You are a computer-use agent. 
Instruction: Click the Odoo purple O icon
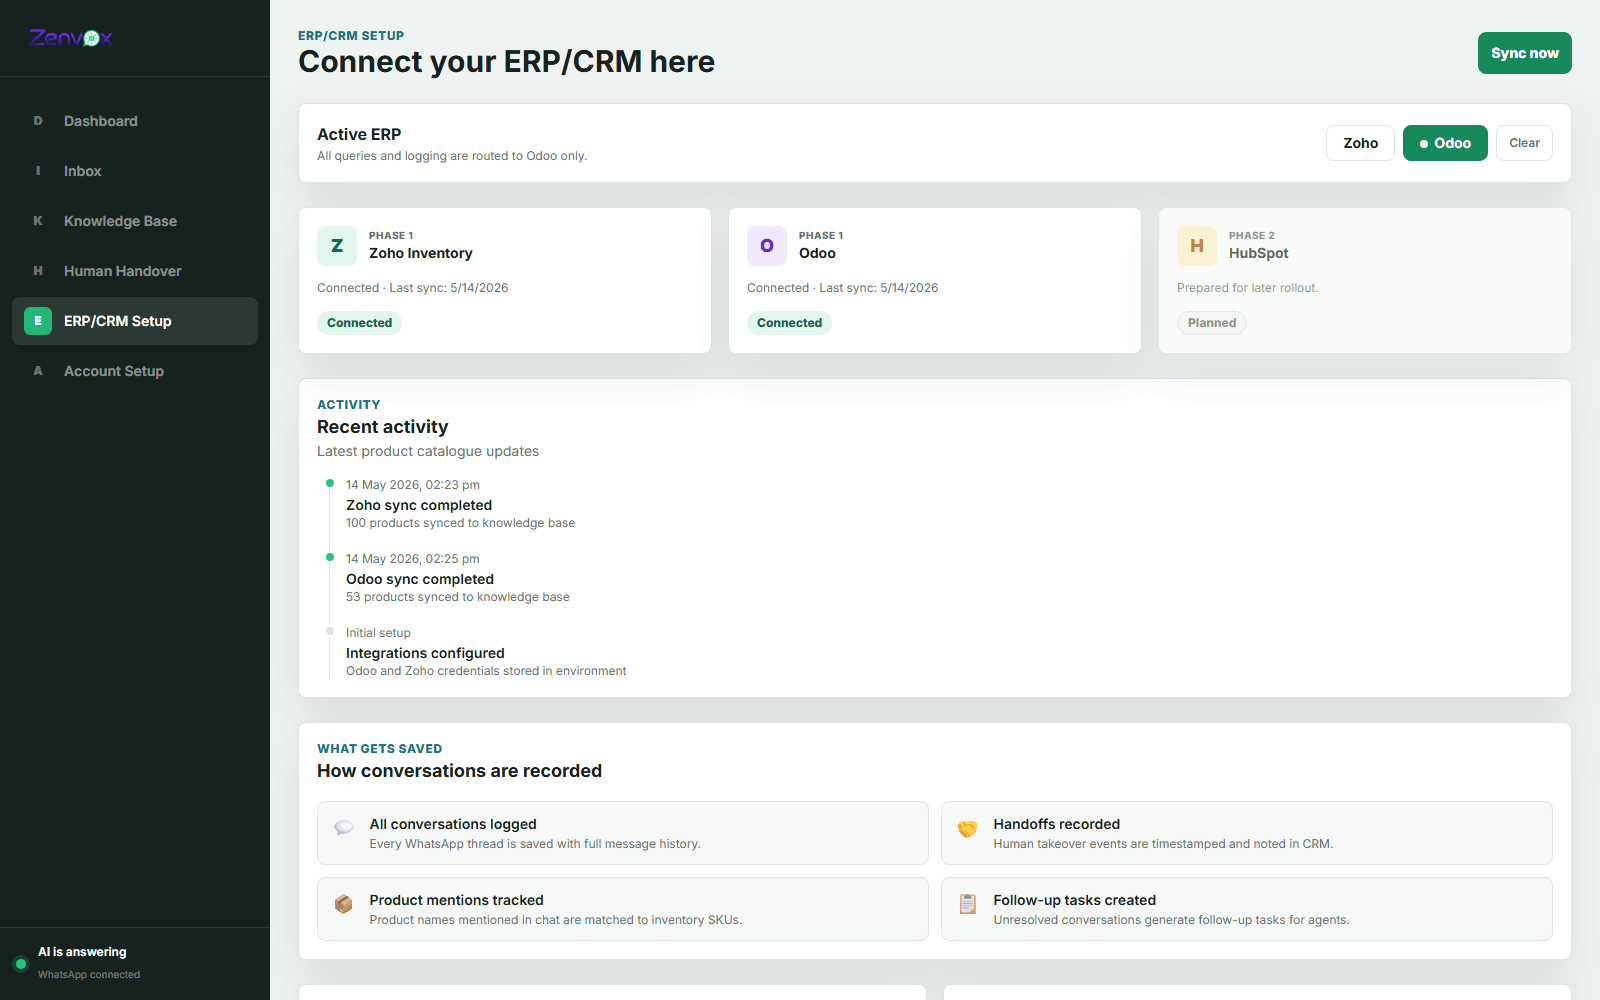pyautogui.click(x=767, y=246)
